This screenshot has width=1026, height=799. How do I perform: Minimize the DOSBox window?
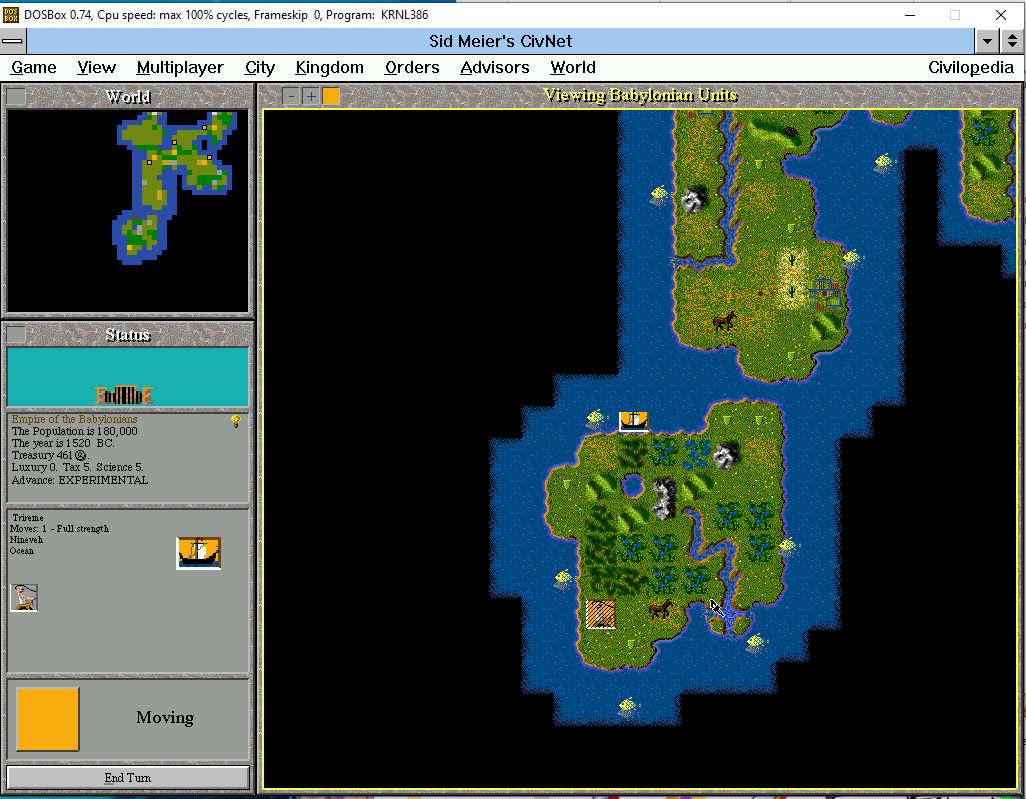tap(910, 15)
